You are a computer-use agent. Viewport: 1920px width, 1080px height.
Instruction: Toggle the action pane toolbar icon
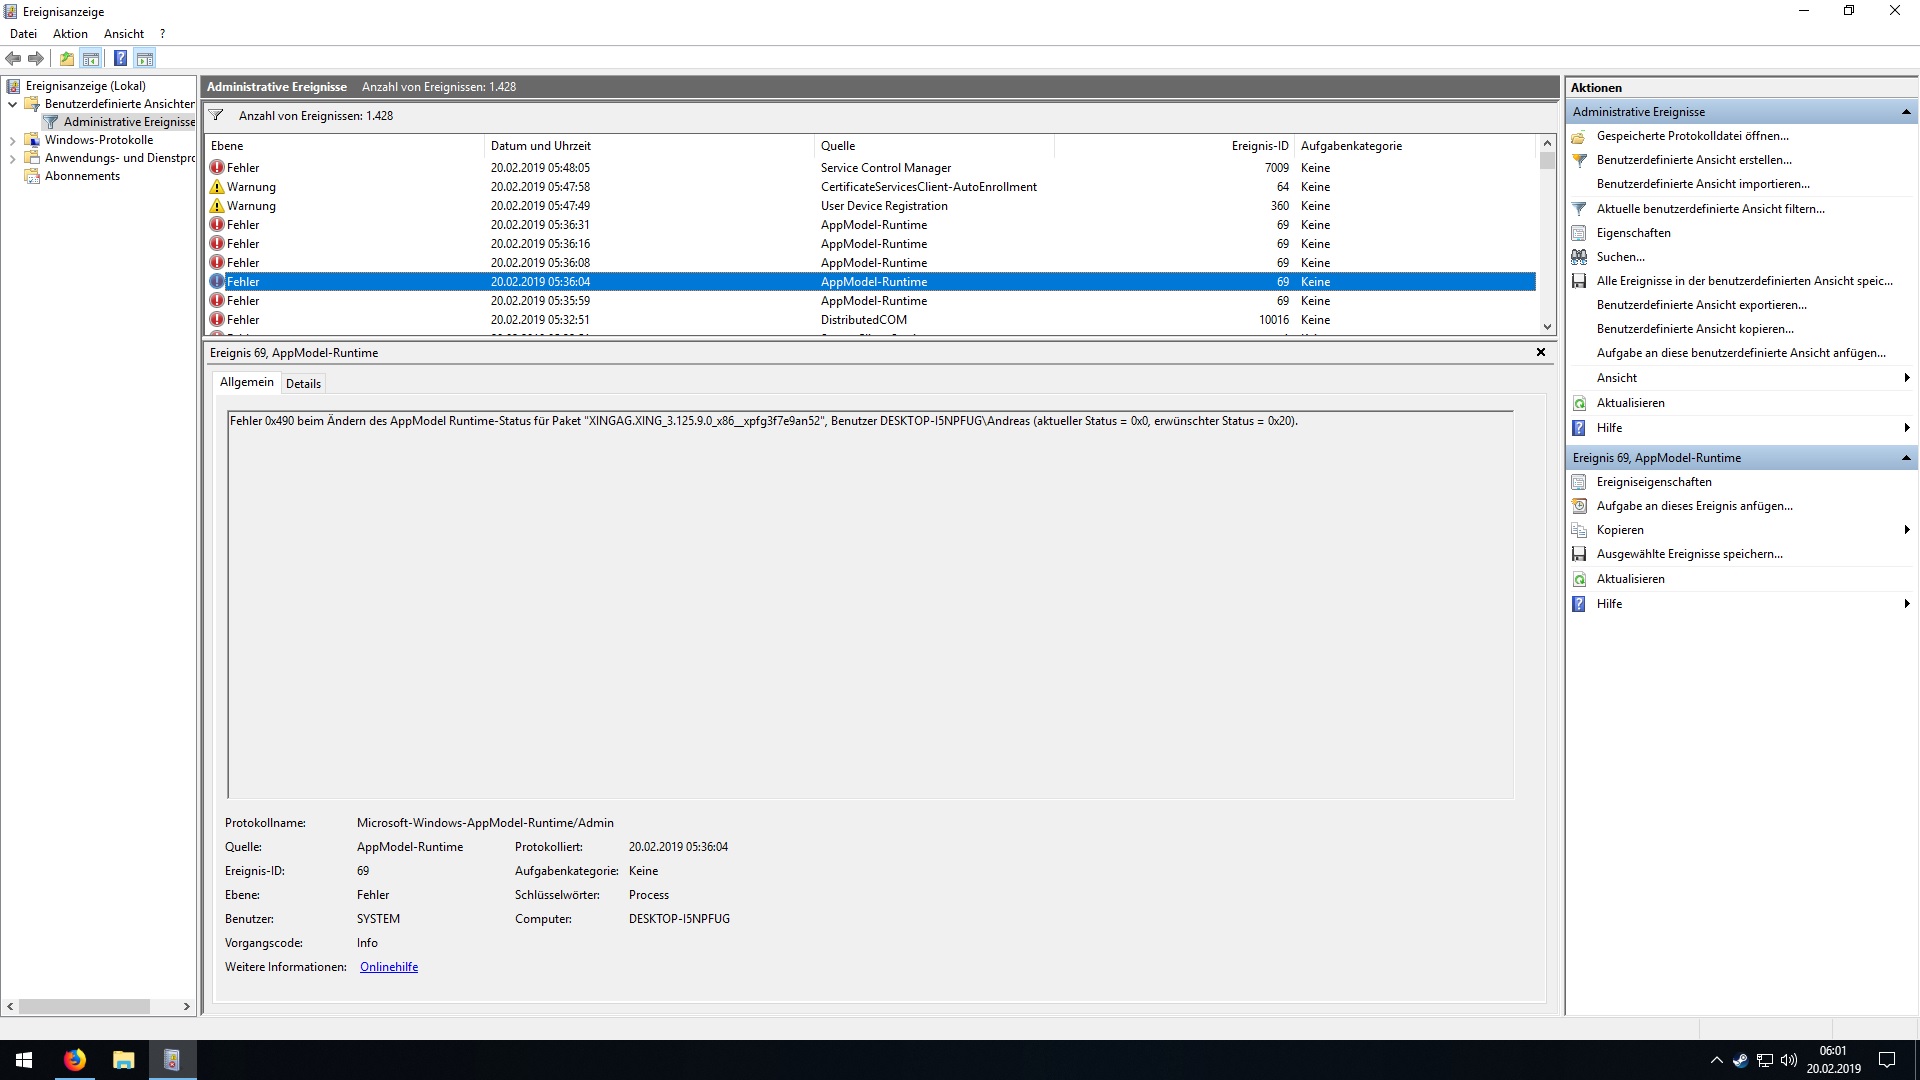pos(145,58)
